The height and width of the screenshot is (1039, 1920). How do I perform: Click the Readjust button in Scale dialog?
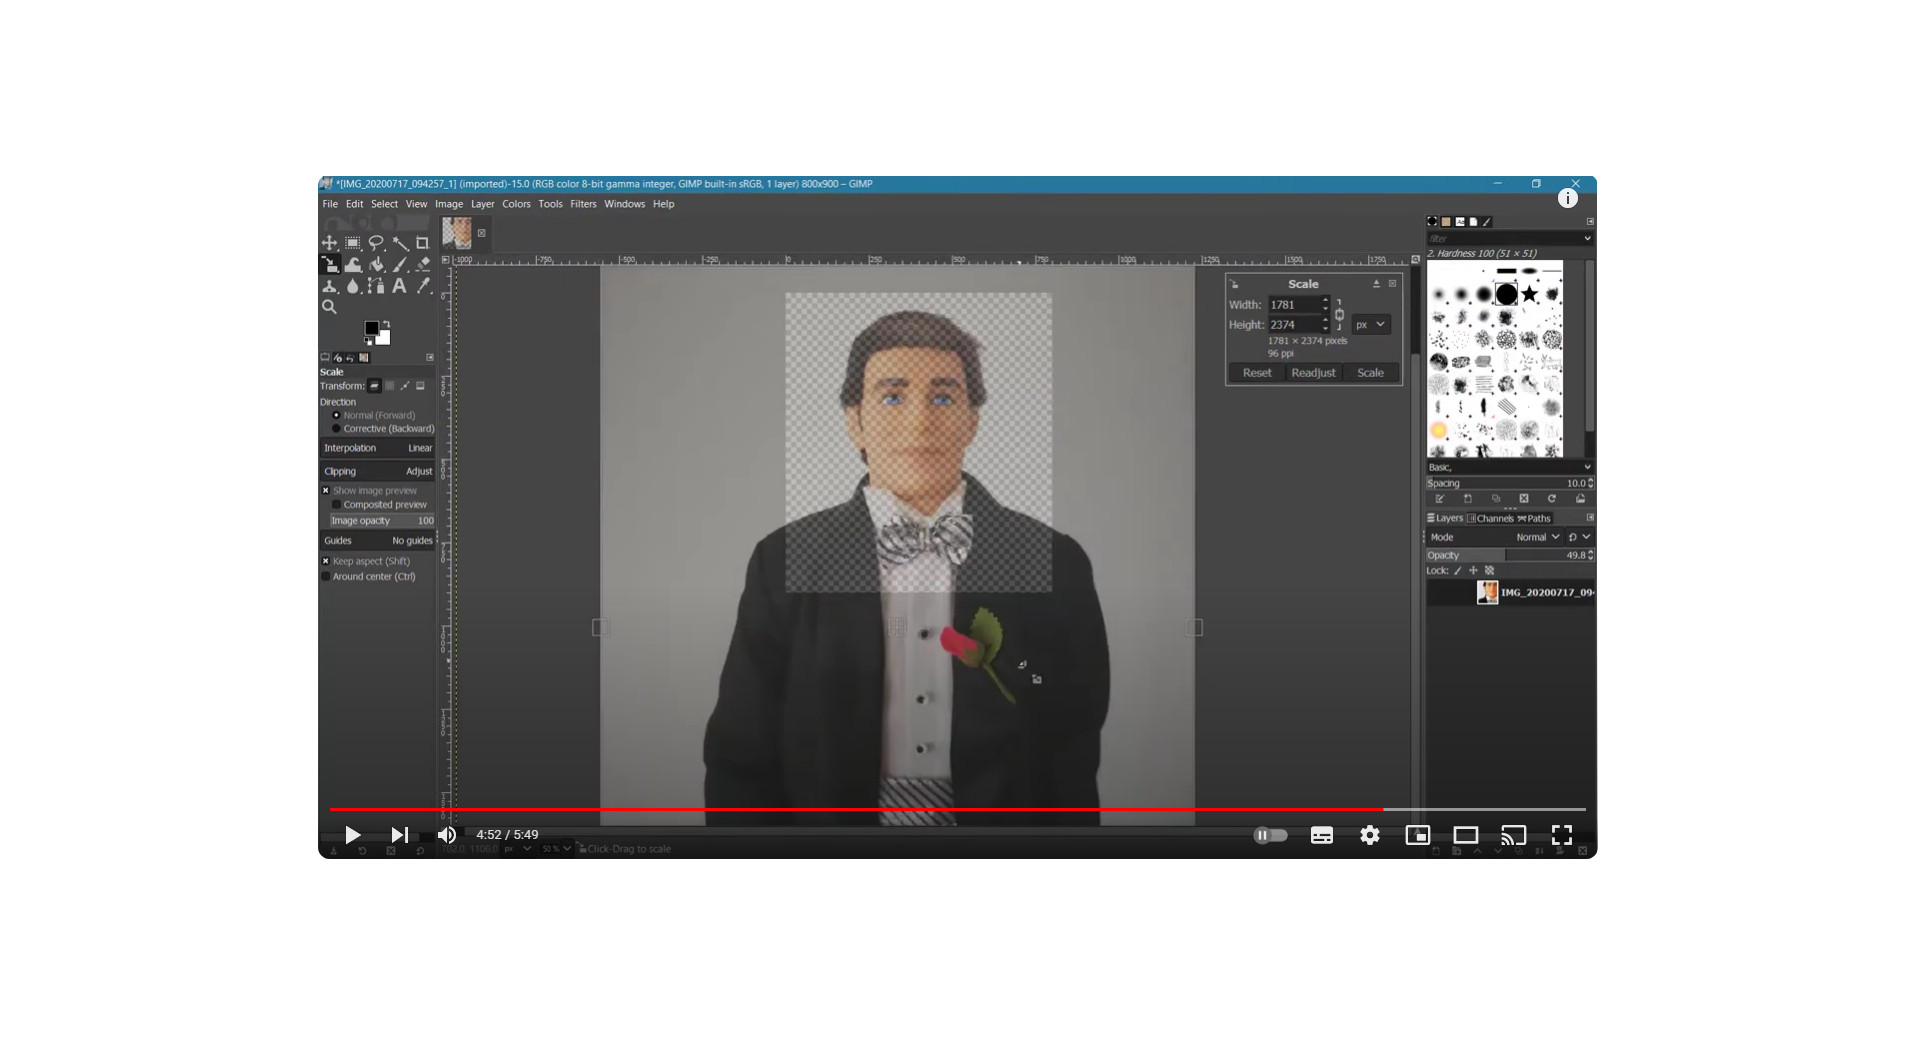(1313, 373)
